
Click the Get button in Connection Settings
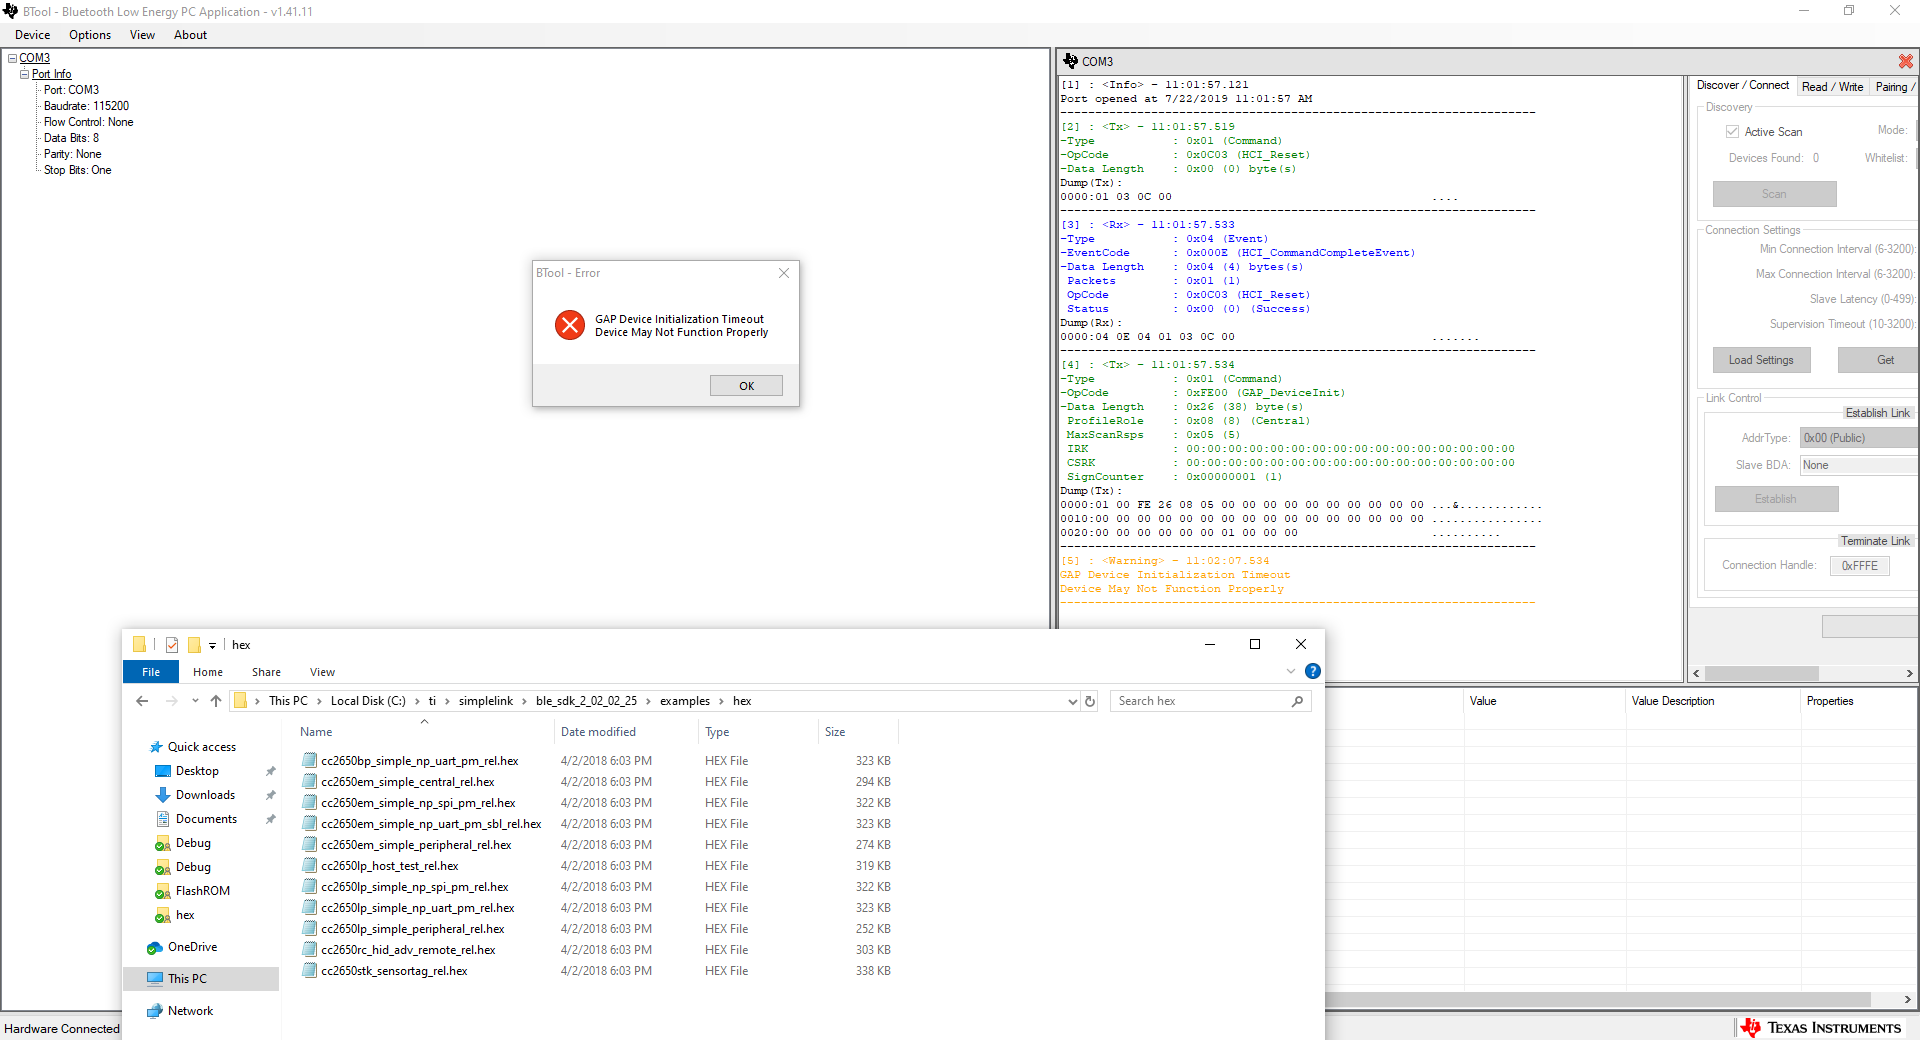pyautogui.click(x=1878, y=360)
